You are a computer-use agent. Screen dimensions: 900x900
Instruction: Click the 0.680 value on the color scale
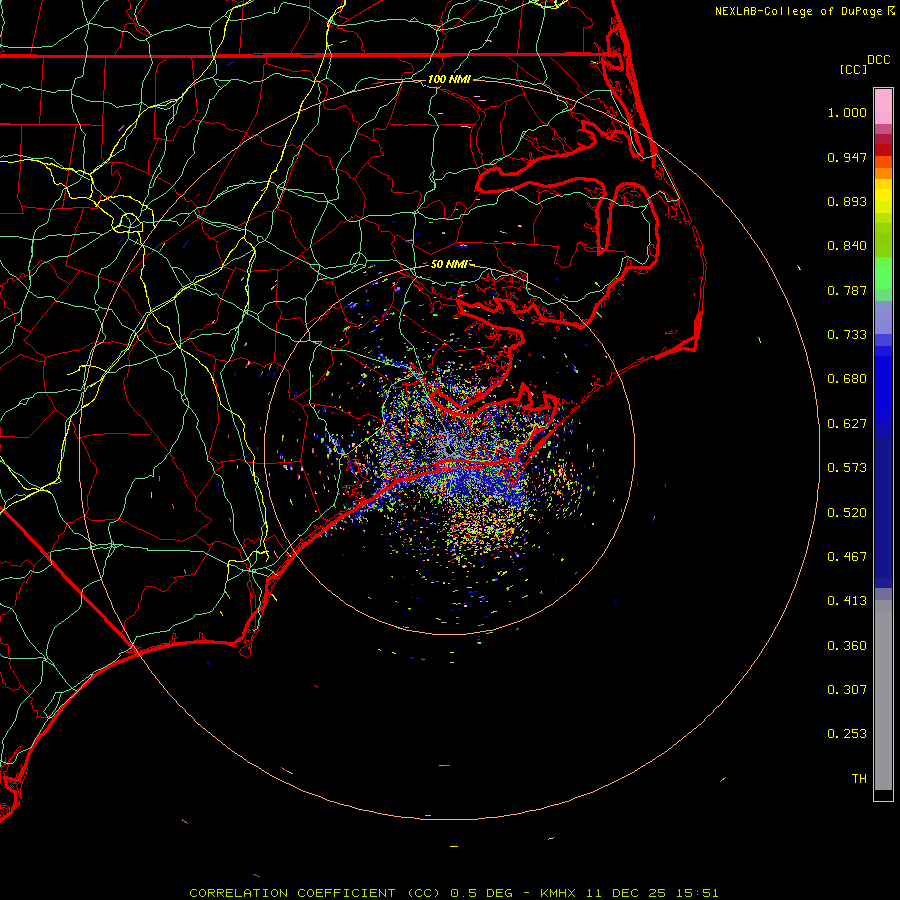847,379
